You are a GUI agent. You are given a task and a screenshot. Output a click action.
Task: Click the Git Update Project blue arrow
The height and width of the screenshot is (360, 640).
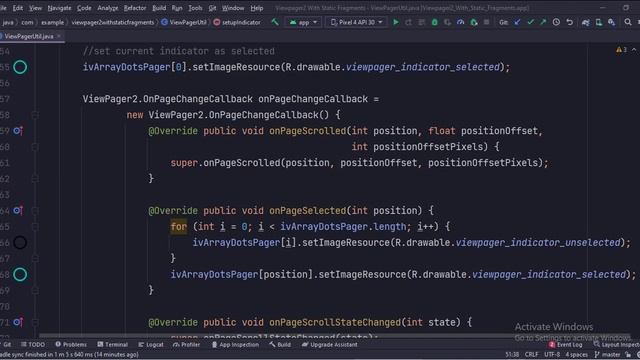point(517,22)
